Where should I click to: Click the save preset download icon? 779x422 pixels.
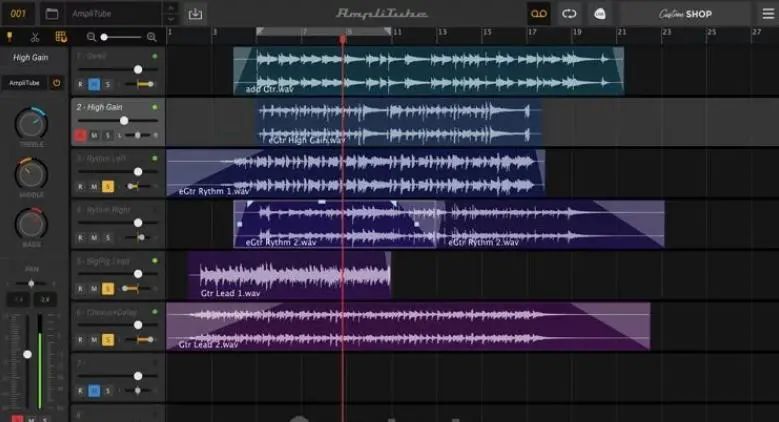pyautogui.click(x=195, y=14)
